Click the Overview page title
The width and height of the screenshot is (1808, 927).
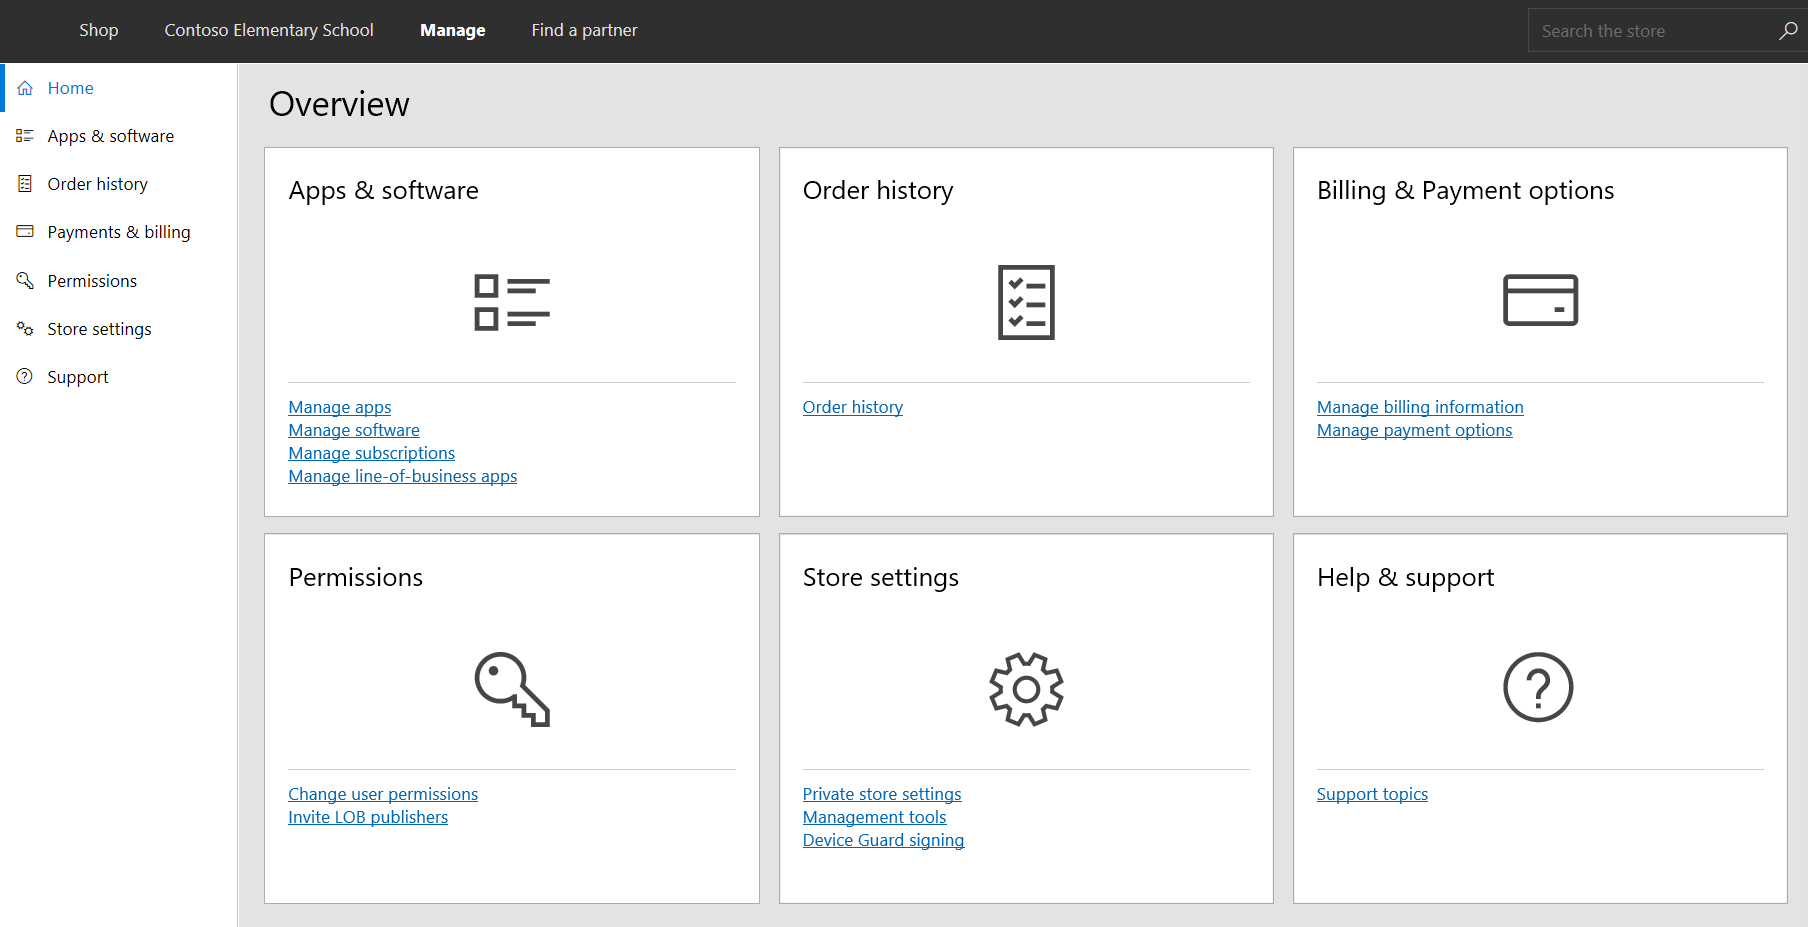339,104
